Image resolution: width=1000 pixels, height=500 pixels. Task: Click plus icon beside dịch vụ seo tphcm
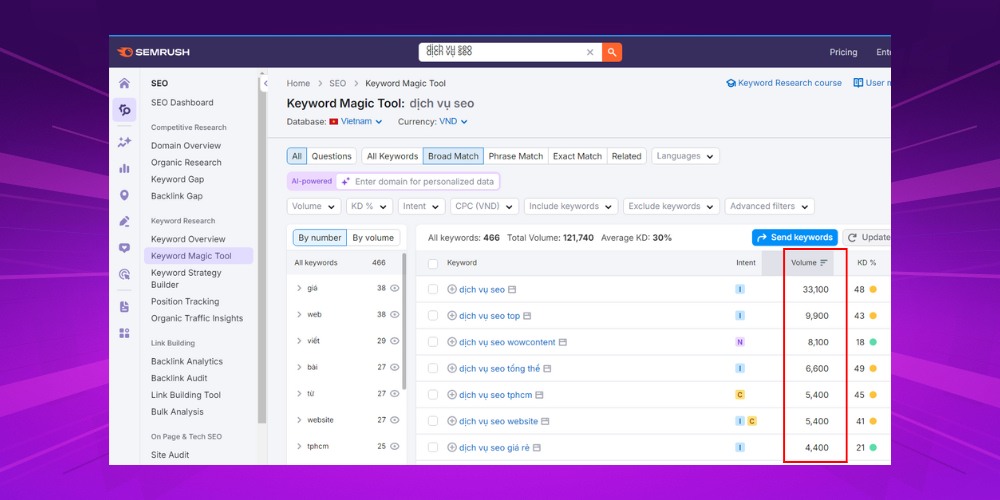[452, 395]
